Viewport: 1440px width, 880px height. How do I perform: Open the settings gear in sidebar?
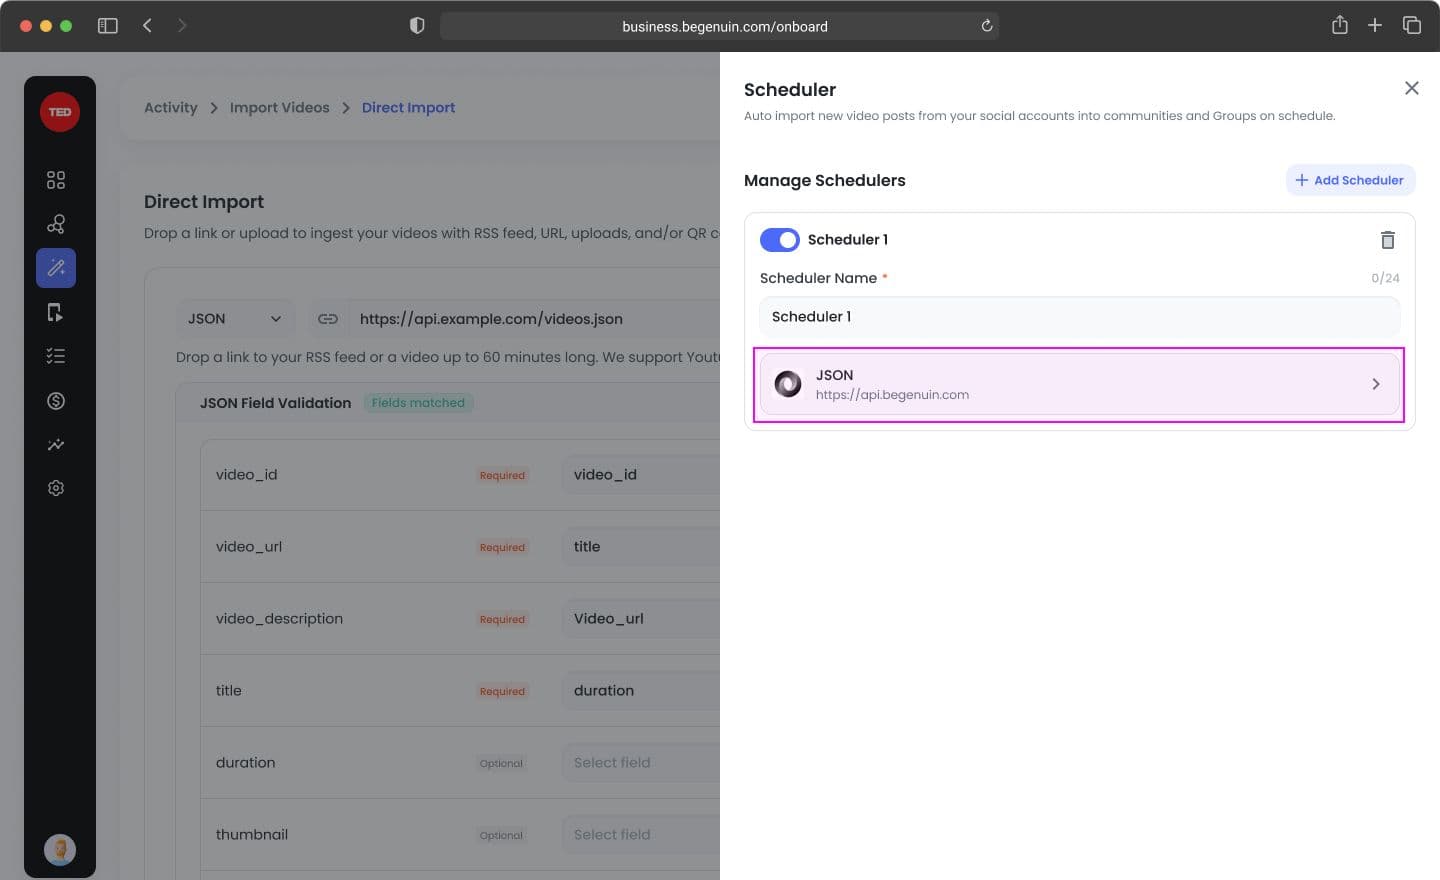(x=56, y=488)
